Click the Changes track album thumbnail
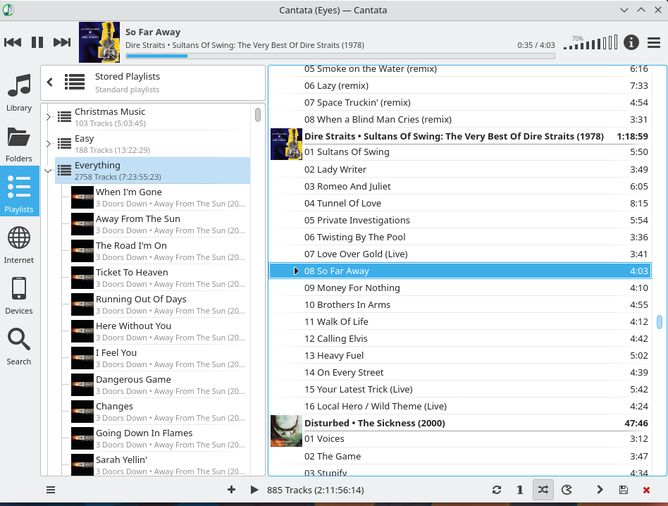 tap(82, 412)
